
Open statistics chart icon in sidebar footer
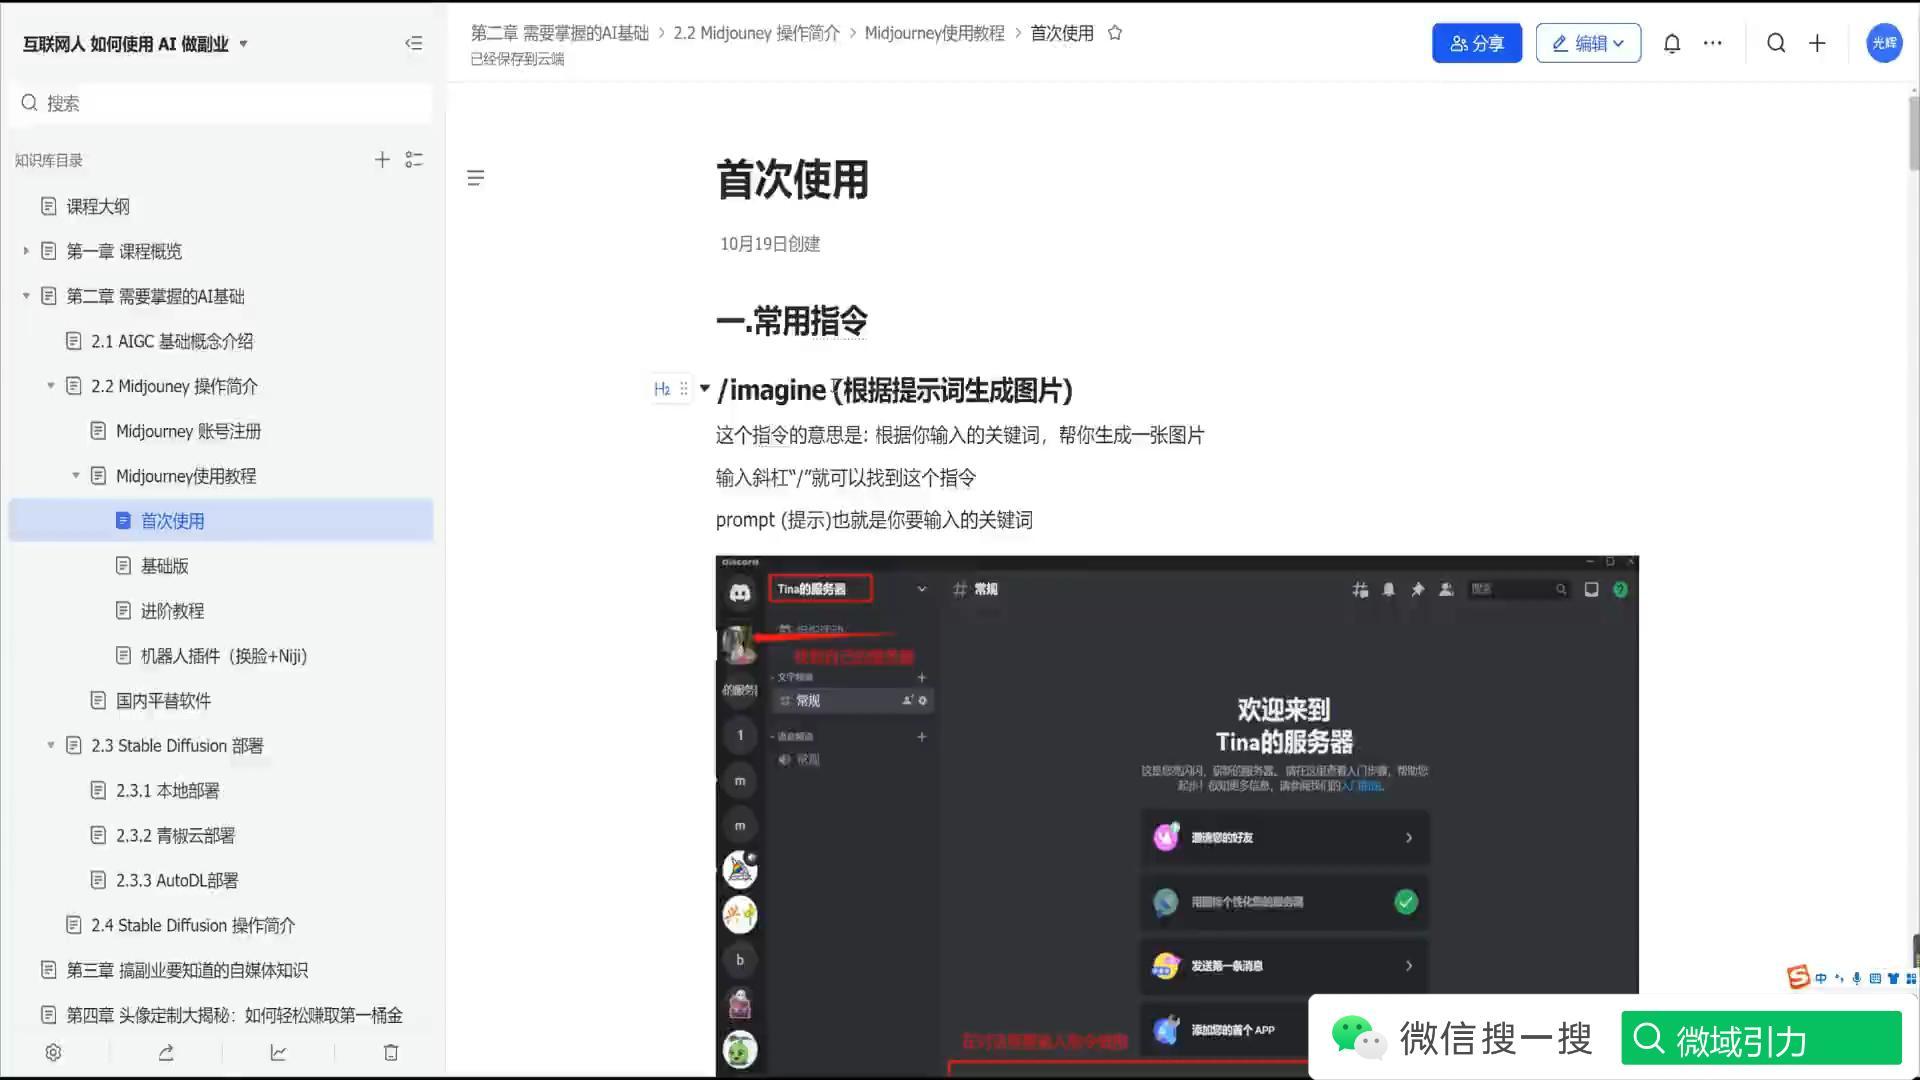[x=279, y=1053]
